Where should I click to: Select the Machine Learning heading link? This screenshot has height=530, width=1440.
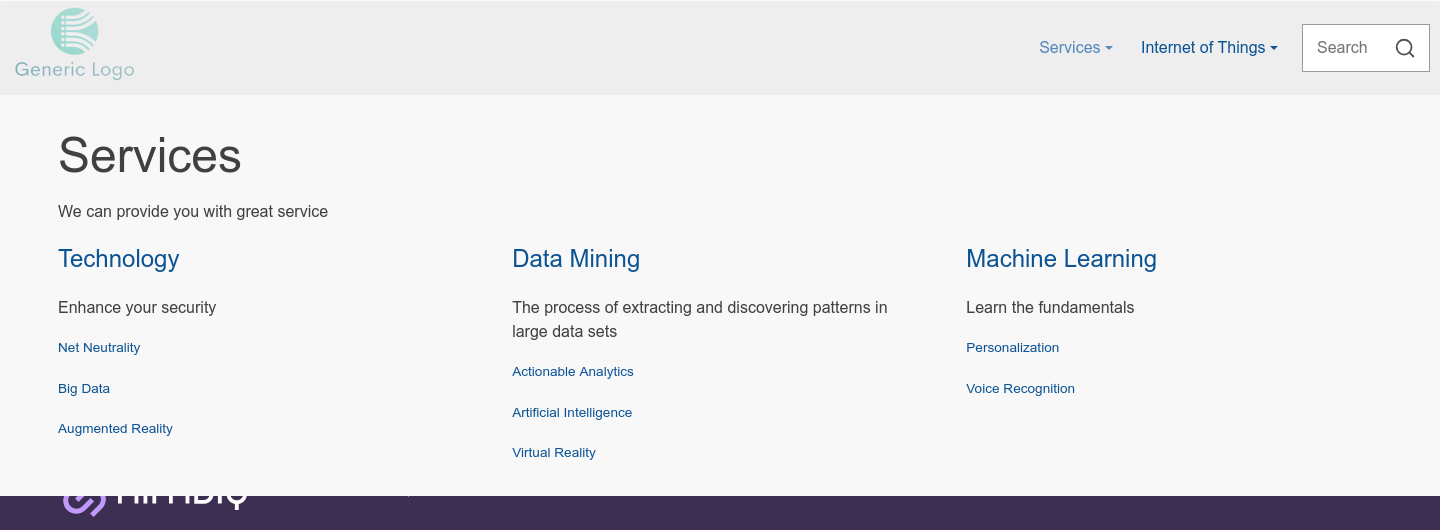tap(1061, 259)
